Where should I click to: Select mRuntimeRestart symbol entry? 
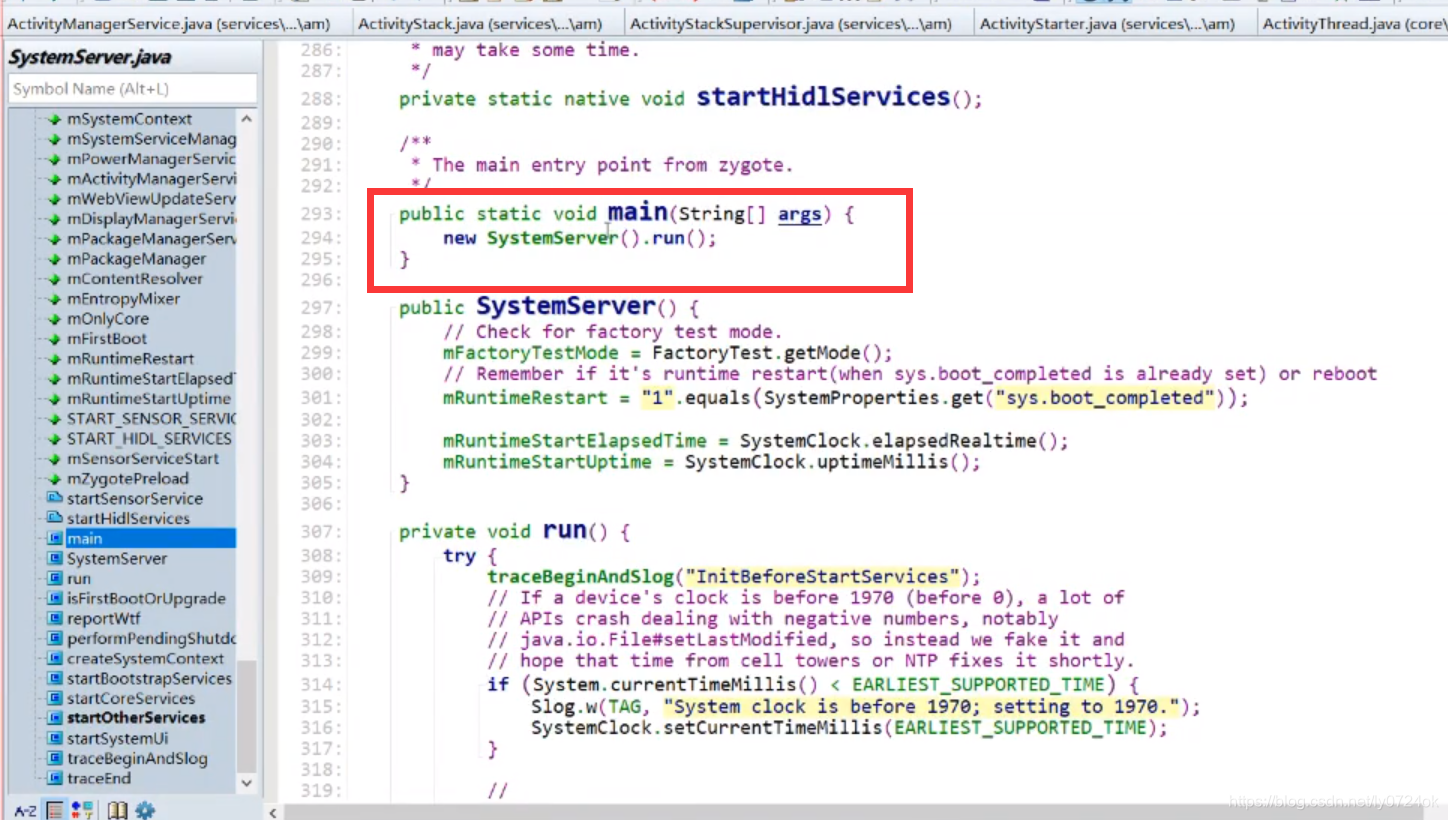(131, 359)
